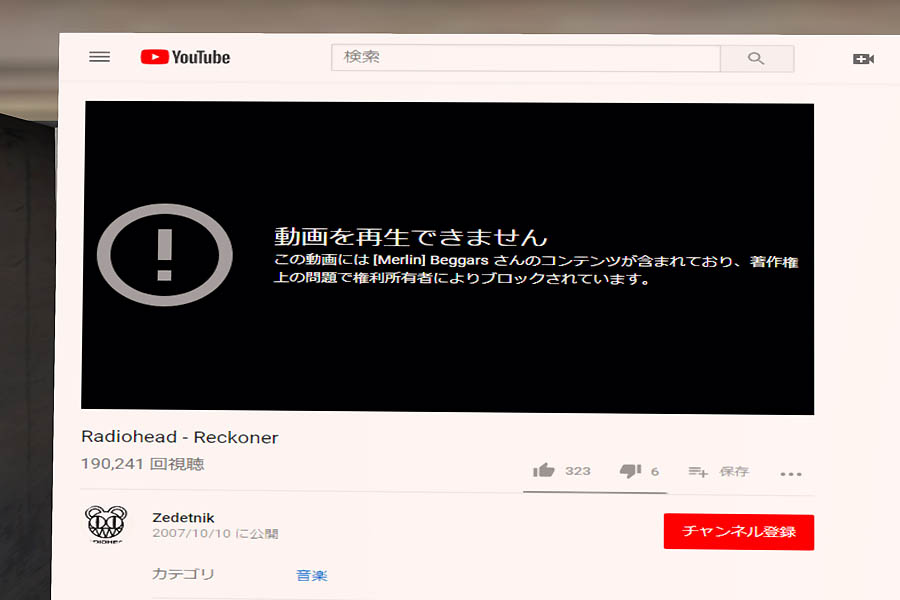Click the copyright block message mentioning Beggars
The height and width of the screenshot is (600, 900).
(536, 269)
